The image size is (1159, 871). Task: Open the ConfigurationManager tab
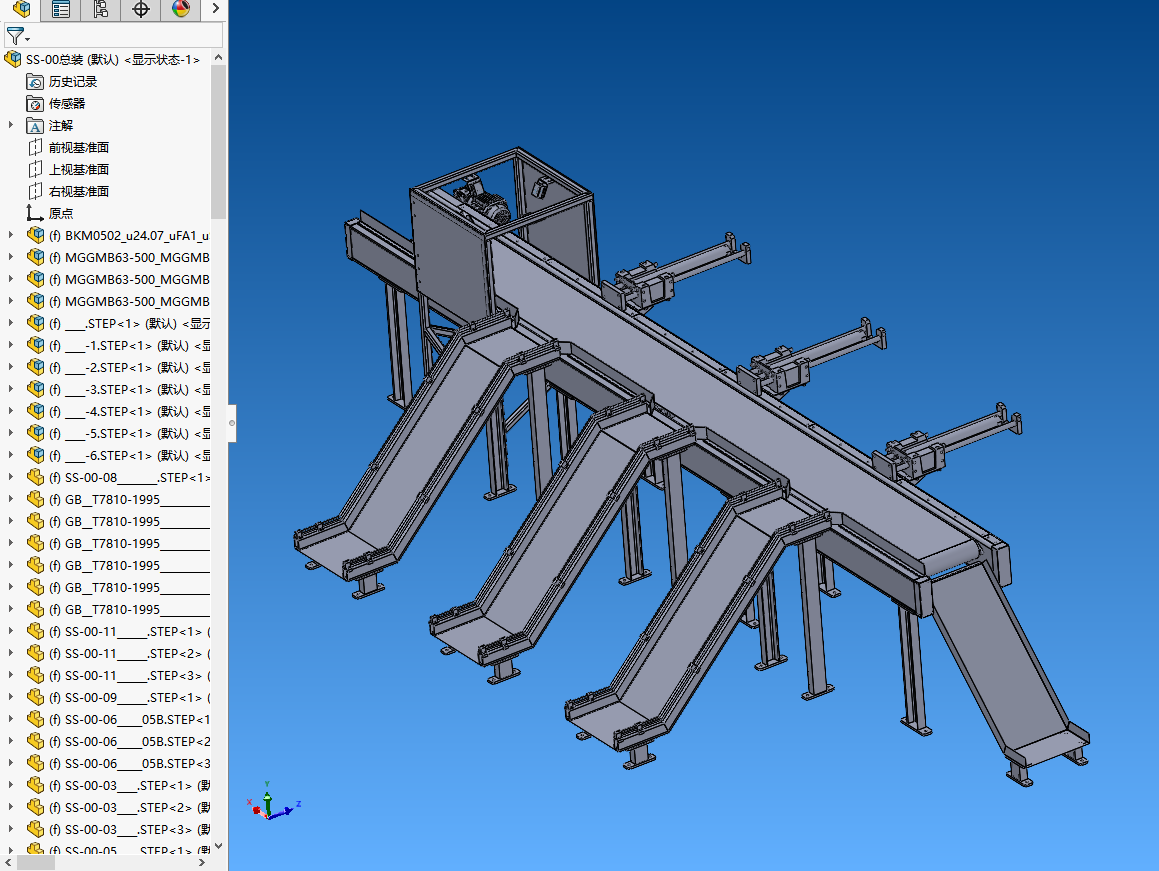(x=101, y=10)
